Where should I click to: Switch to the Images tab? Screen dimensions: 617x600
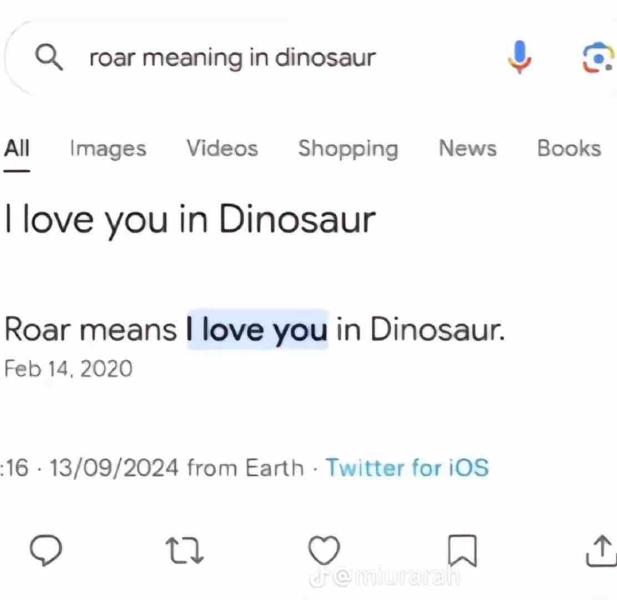[108, 149]
